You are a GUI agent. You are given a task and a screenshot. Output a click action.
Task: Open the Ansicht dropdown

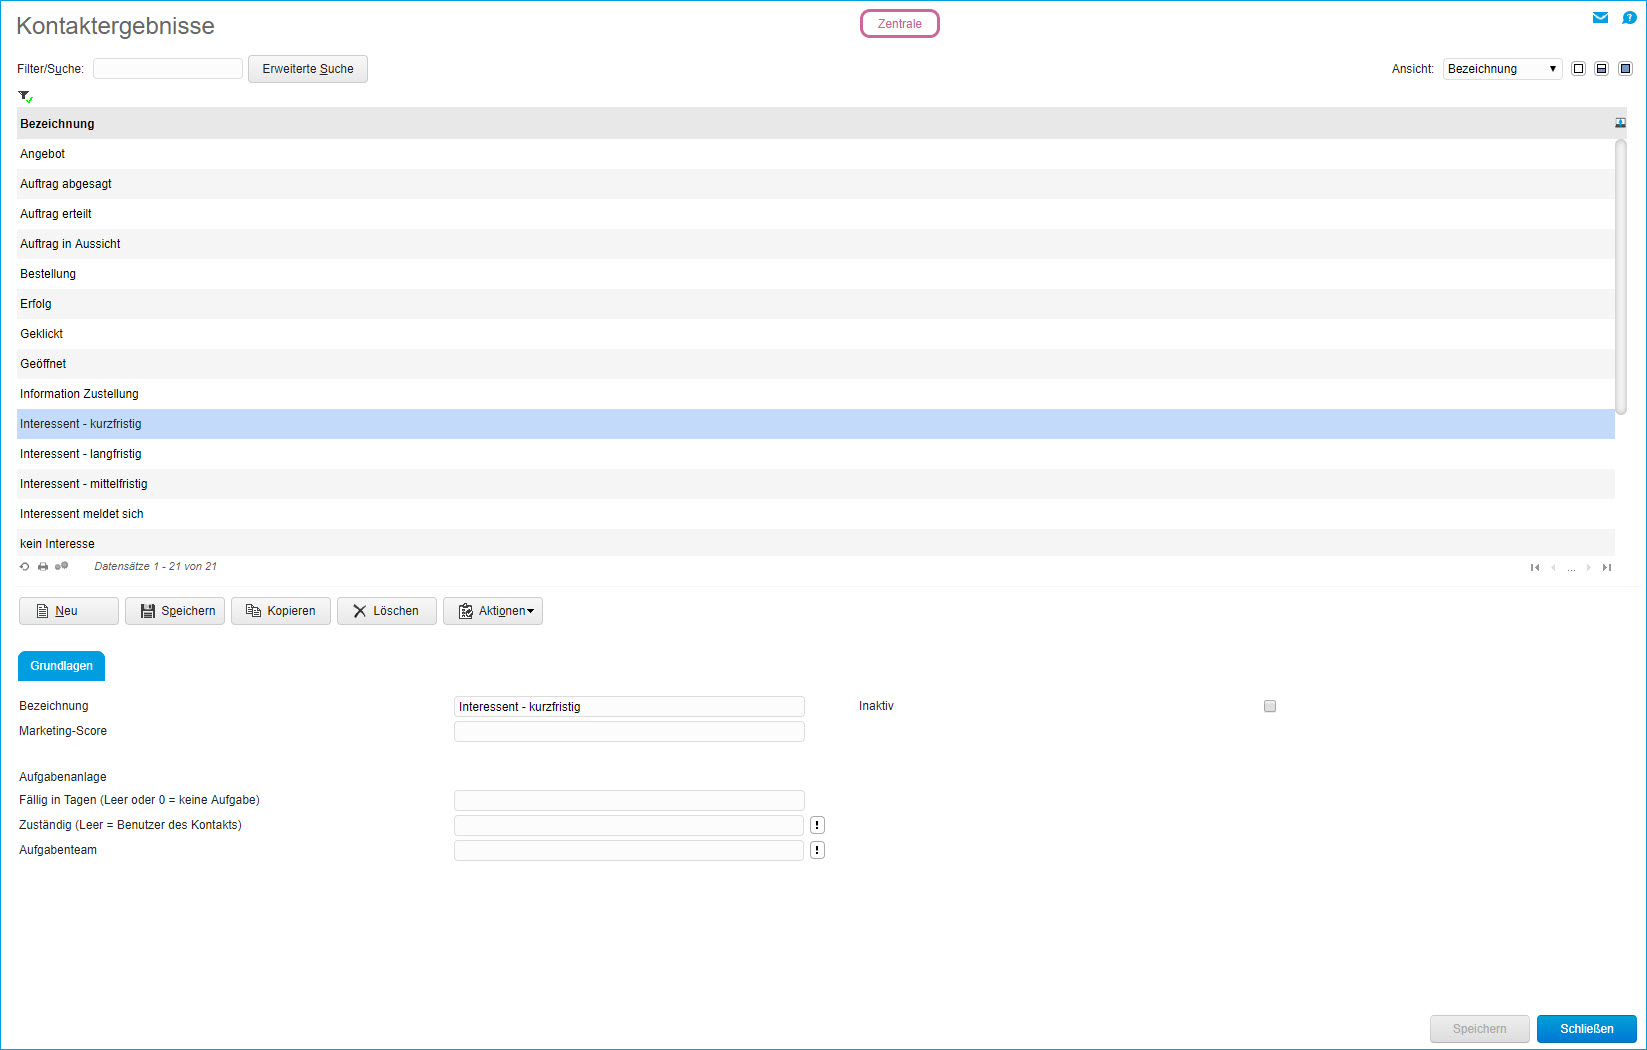(x=1502, y=69)
